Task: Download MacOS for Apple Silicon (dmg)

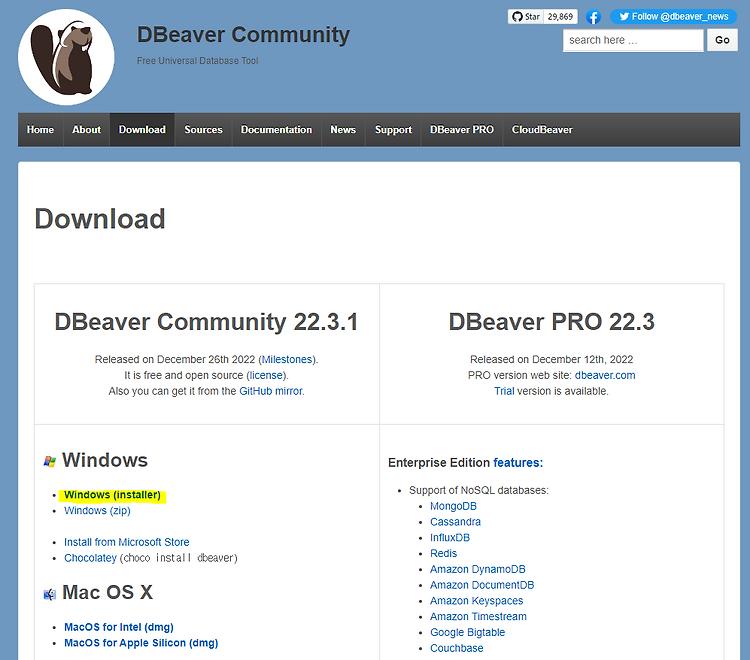Action: coord(141,643)
